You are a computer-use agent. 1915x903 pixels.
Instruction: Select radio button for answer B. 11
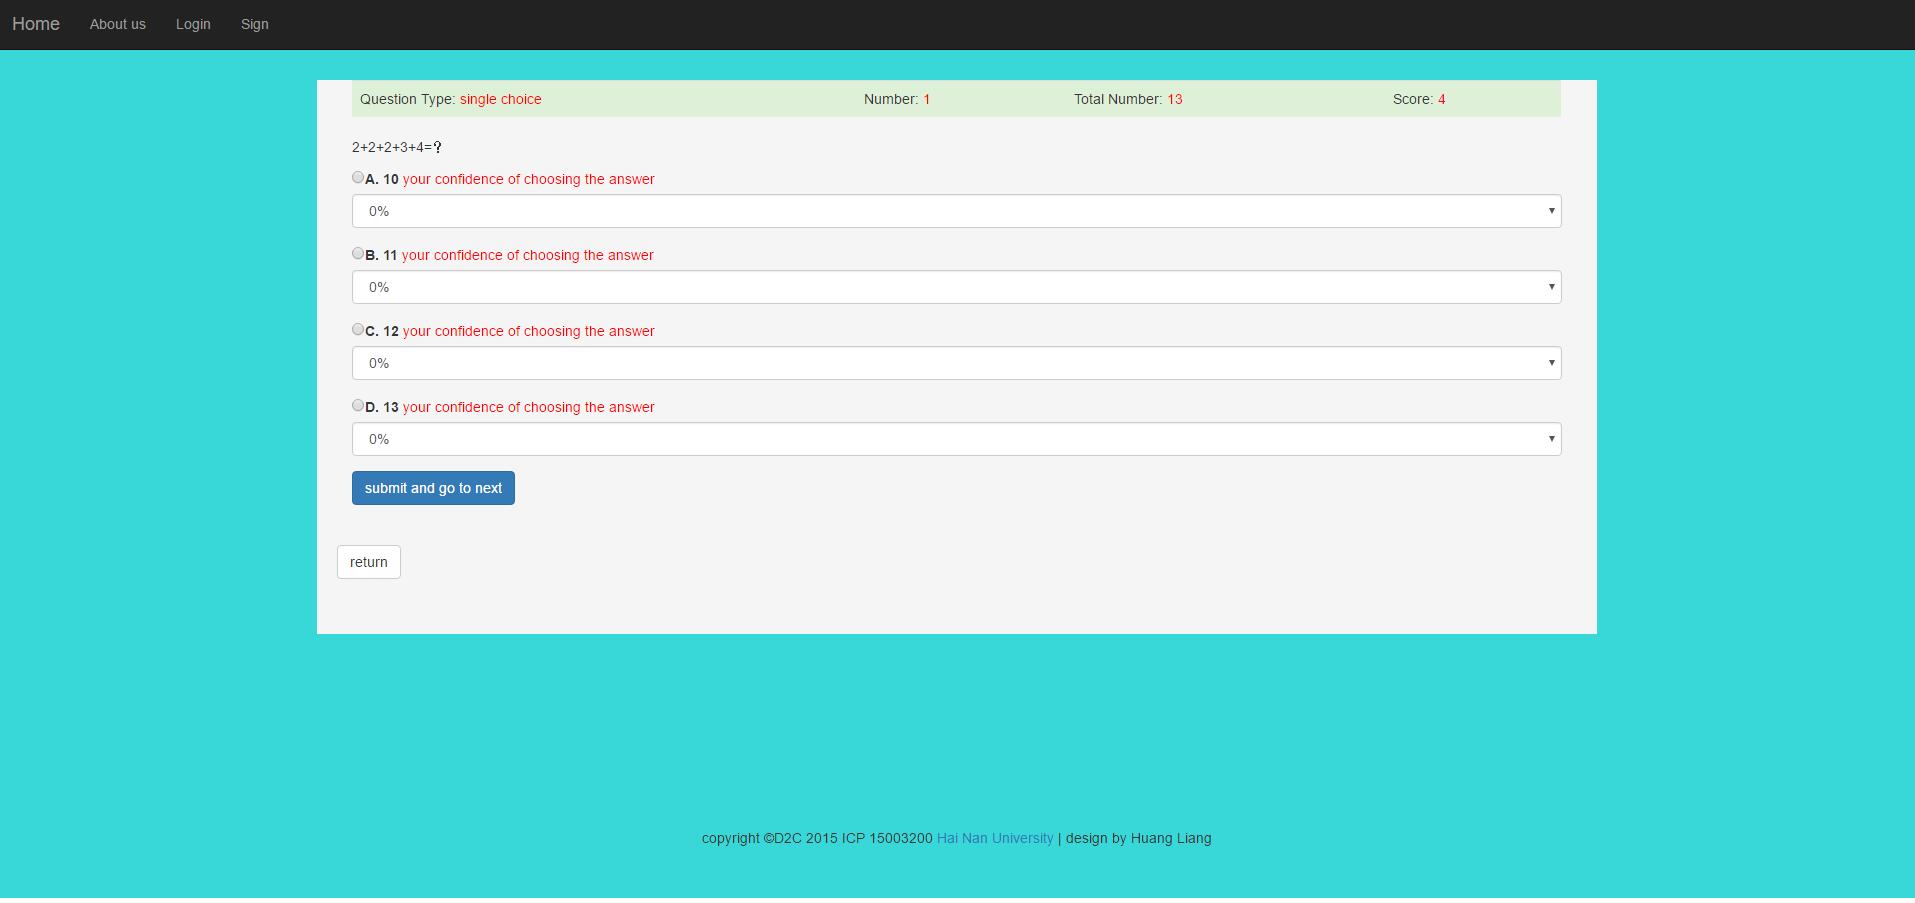tap(358, 253)
